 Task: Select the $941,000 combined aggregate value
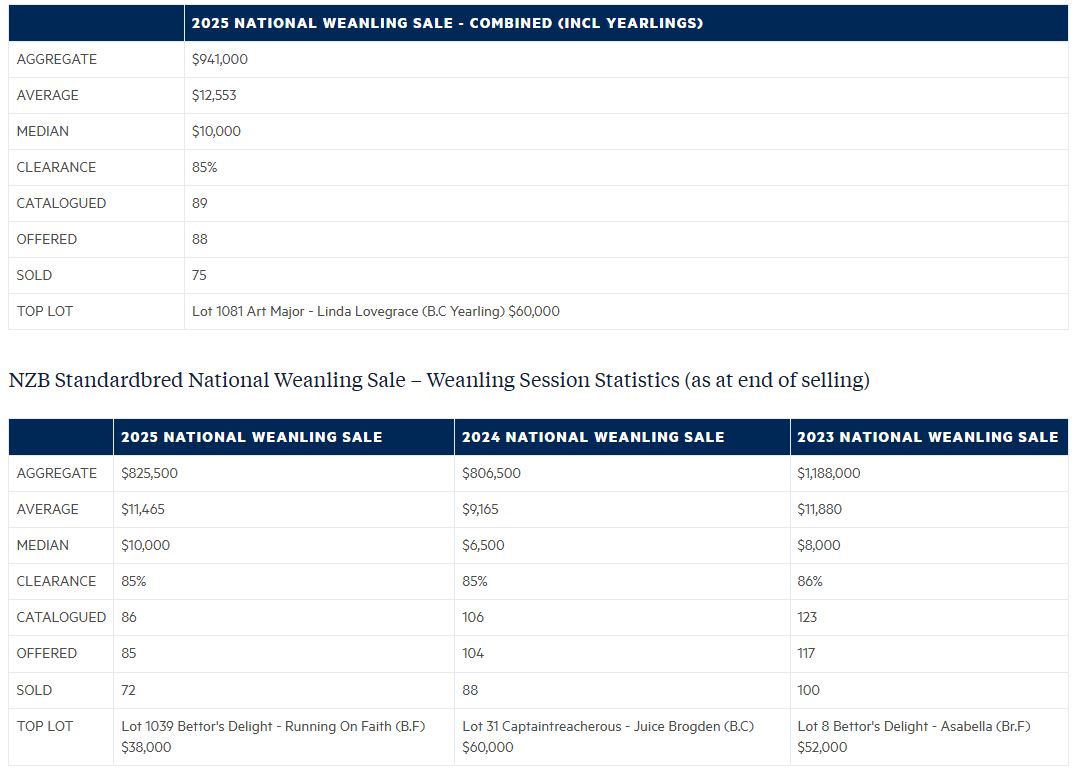coord(220,59)
